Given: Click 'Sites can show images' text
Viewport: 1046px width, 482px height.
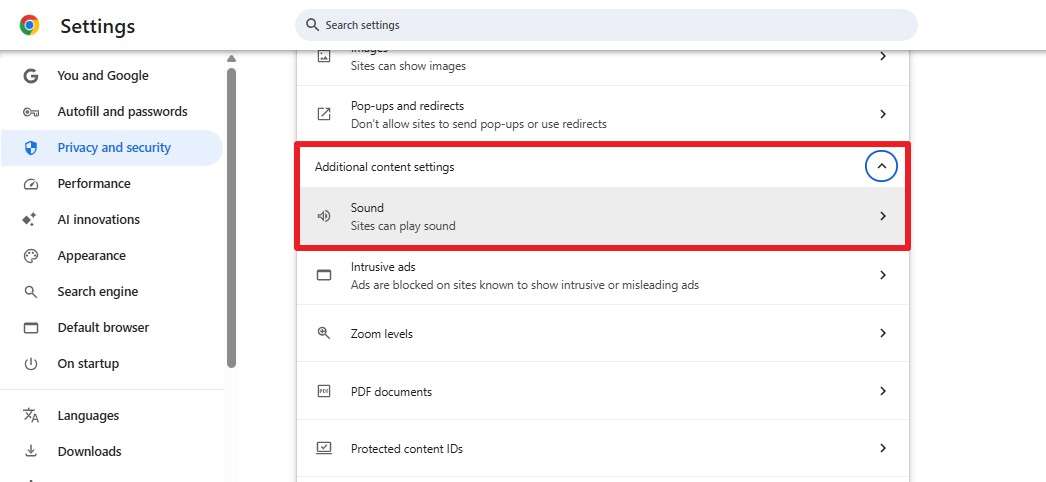Looking at the screenshot, I should (408, 66).
